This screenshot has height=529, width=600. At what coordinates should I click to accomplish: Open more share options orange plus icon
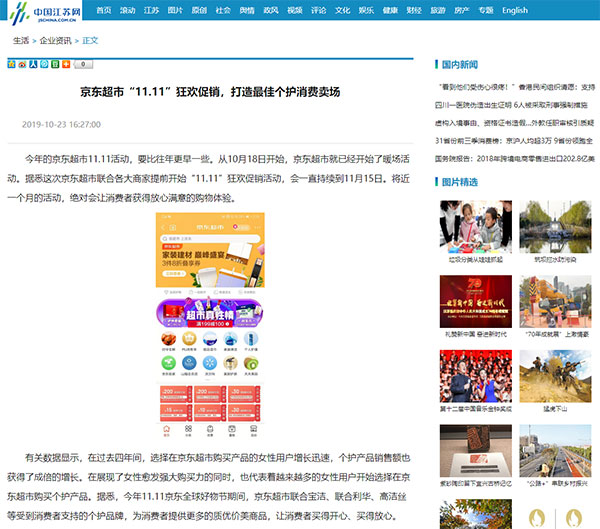click(66, 64)
